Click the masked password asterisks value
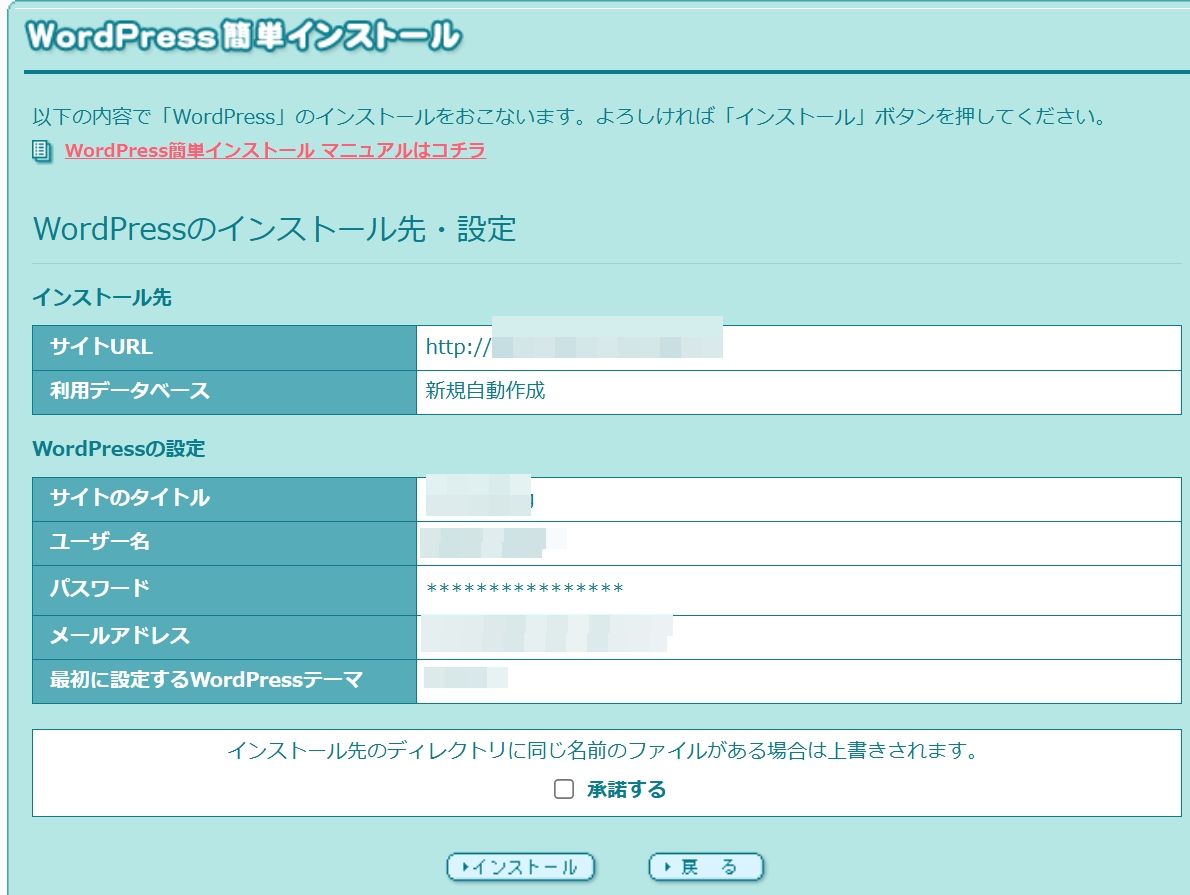Screen dimensions: 1190x895 coord(525,589)
